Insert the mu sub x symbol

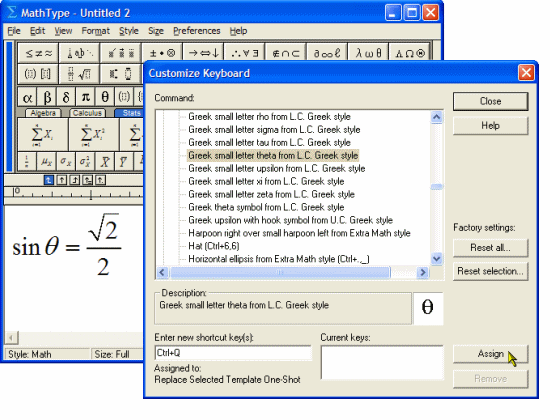click(x=46, y=162)
